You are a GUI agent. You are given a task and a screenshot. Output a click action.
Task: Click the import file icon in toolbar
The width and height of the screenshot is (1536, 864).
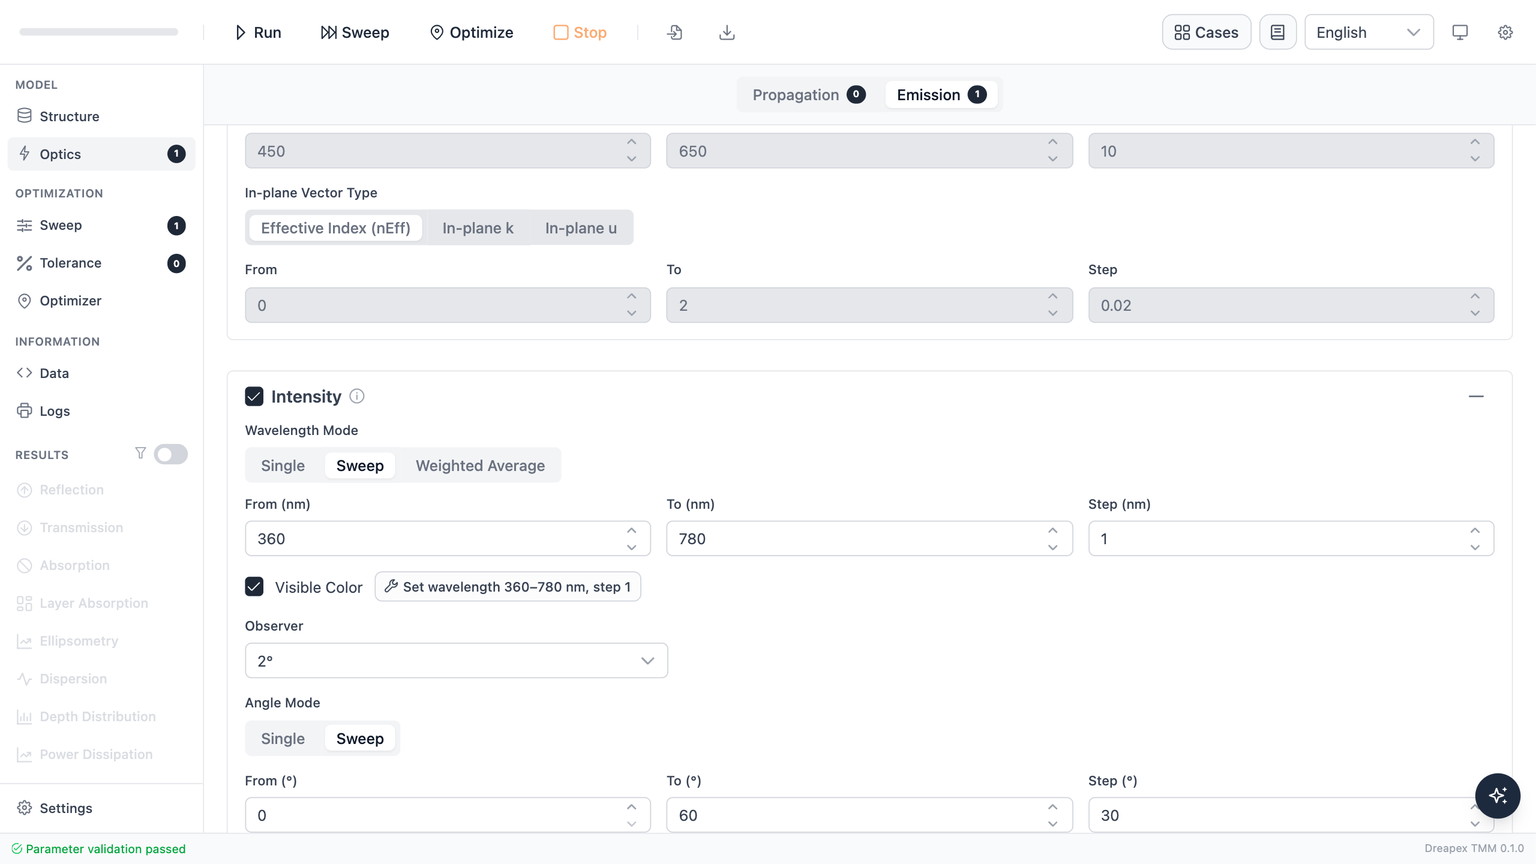(x=675, y=32)
